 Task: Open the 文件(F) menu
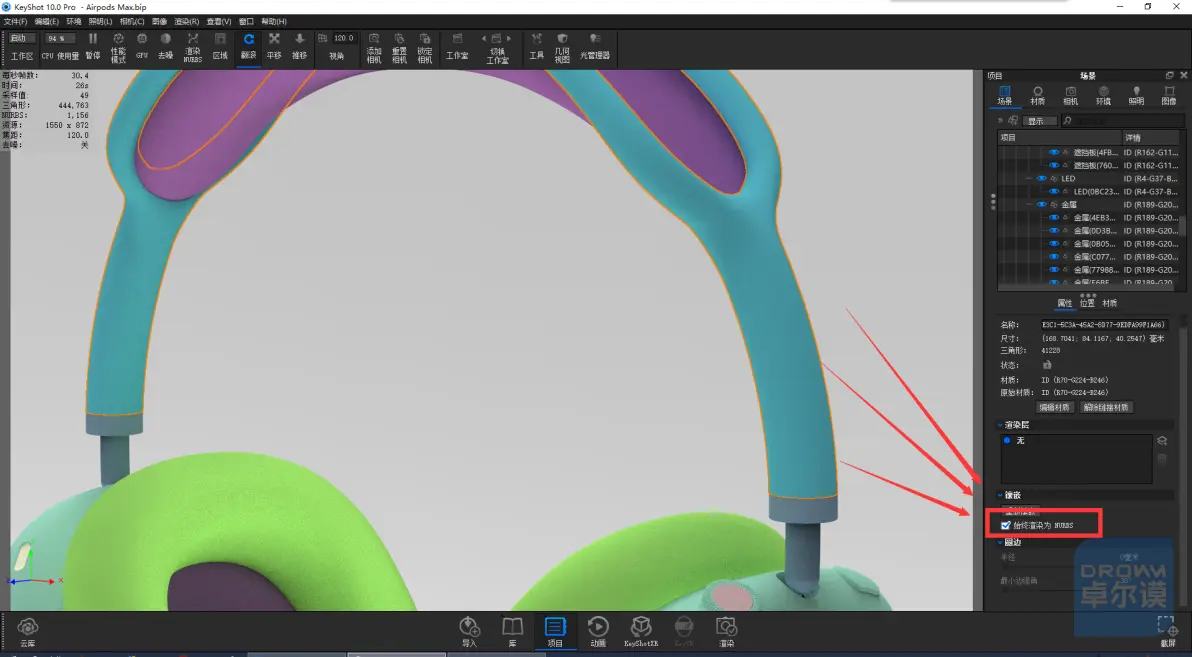(x=15, y=21)
